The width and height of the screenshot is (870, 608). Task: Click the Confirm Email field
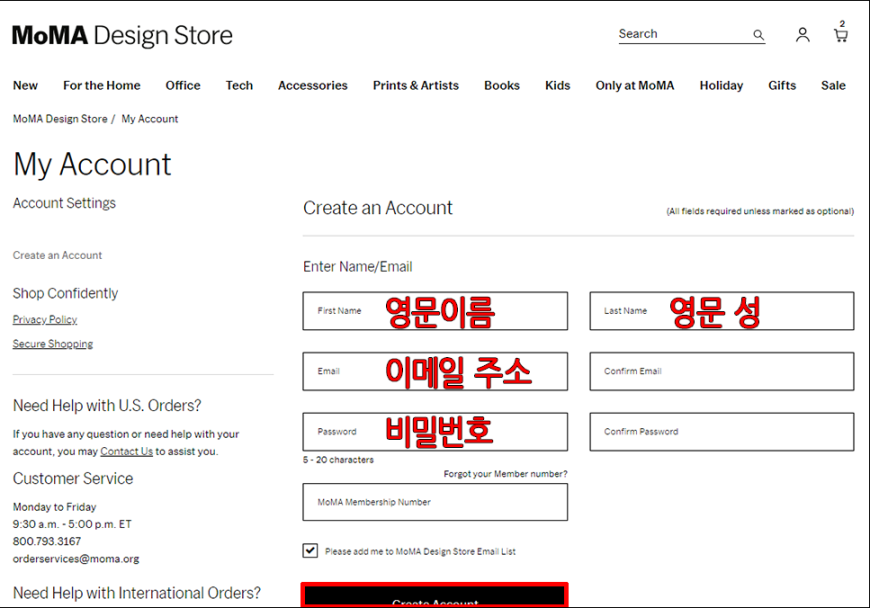(722, 371)
